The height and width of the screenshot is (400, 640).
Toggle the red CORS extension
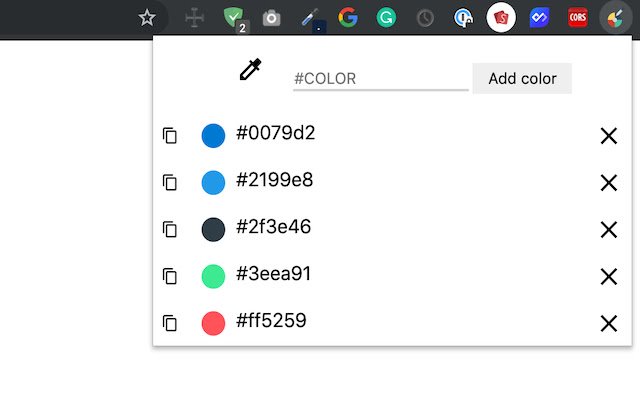click(x=578, y=18)
